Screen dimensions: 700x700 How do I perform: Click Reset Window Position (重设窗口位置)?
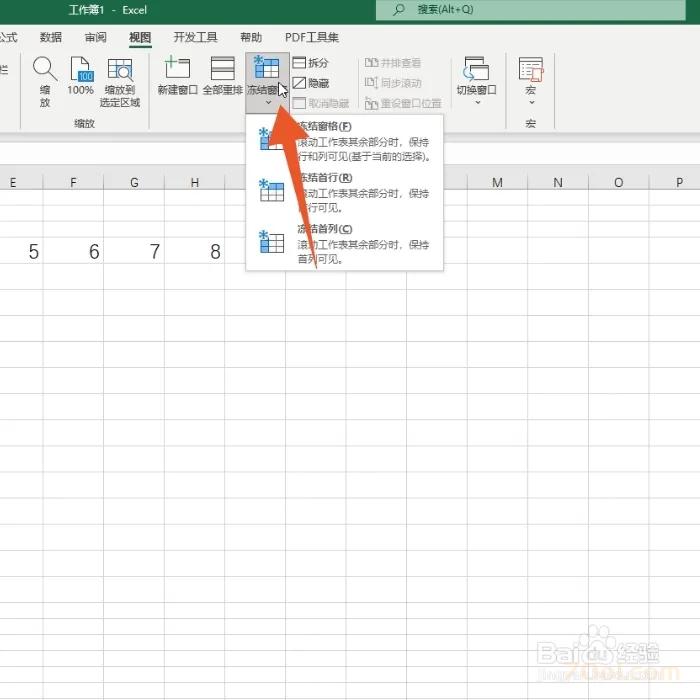click(403, 104)
